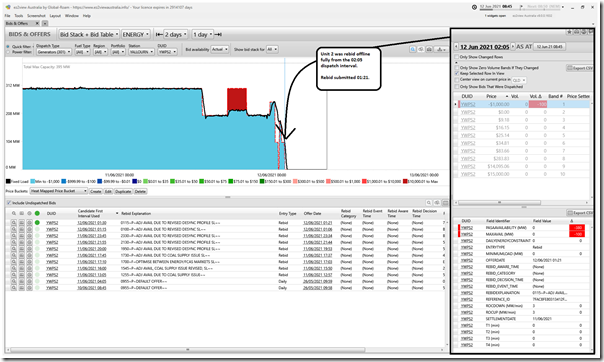This screenshot has height=362, width=604.
Task: Toggle Include Undispatched Bids checkbox
Action: pos(9,203)
